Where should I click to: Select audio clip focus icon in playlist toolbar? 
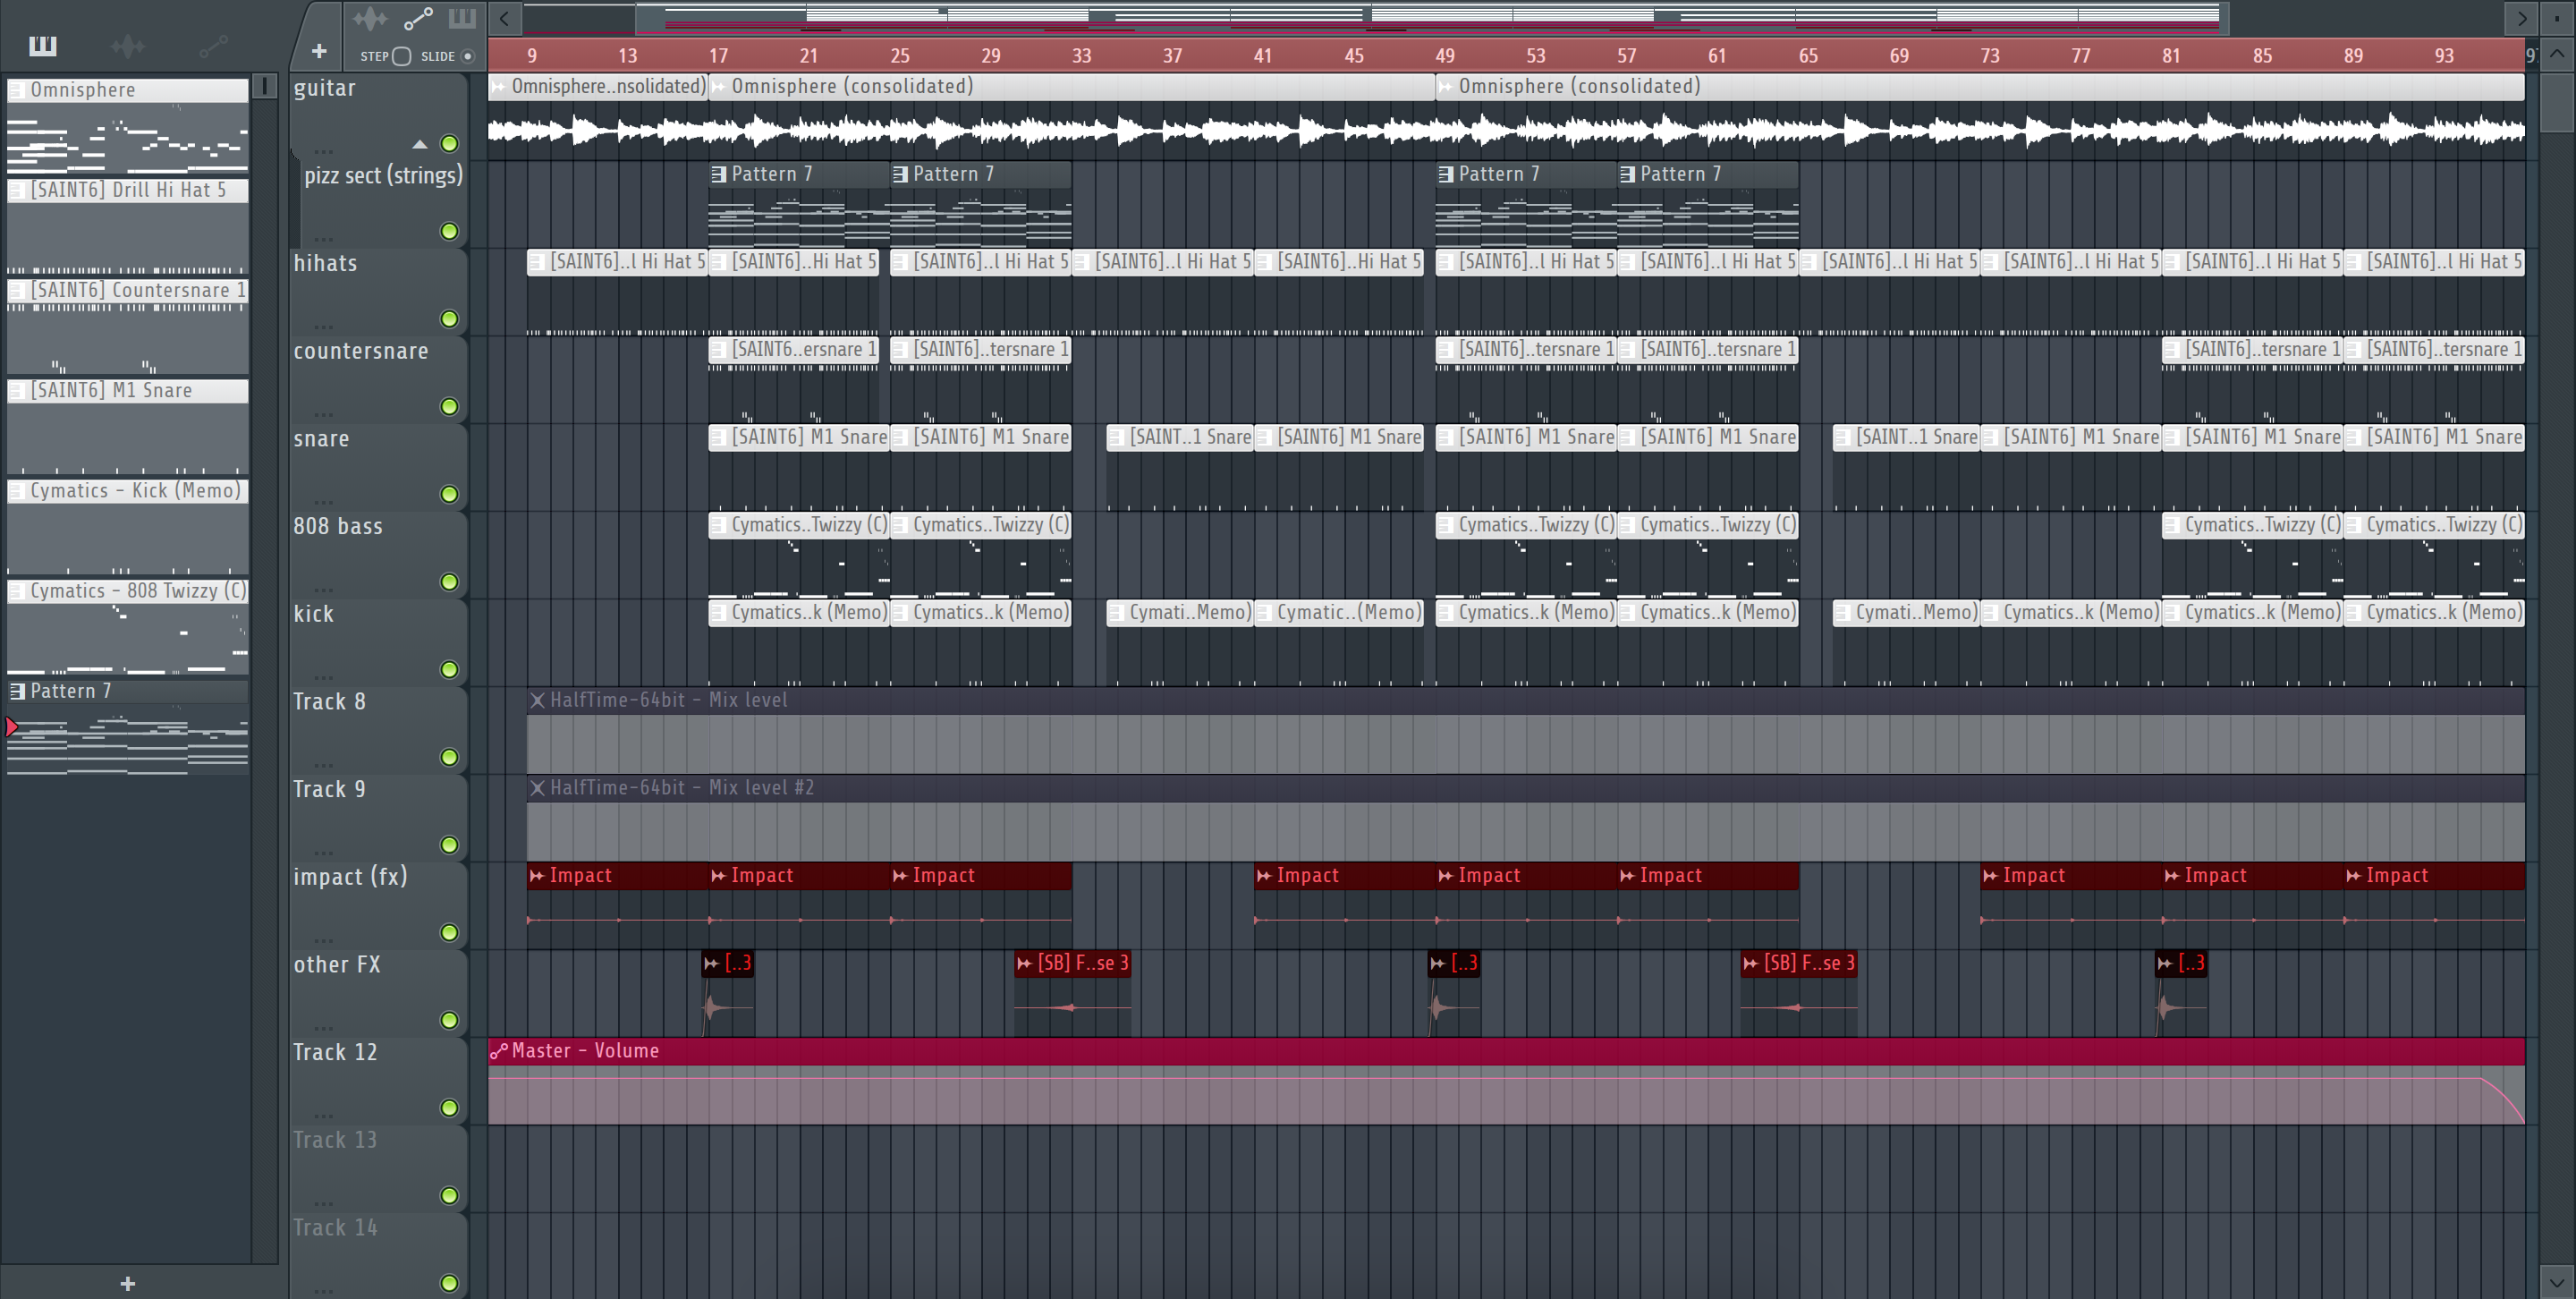coord(369,18)
